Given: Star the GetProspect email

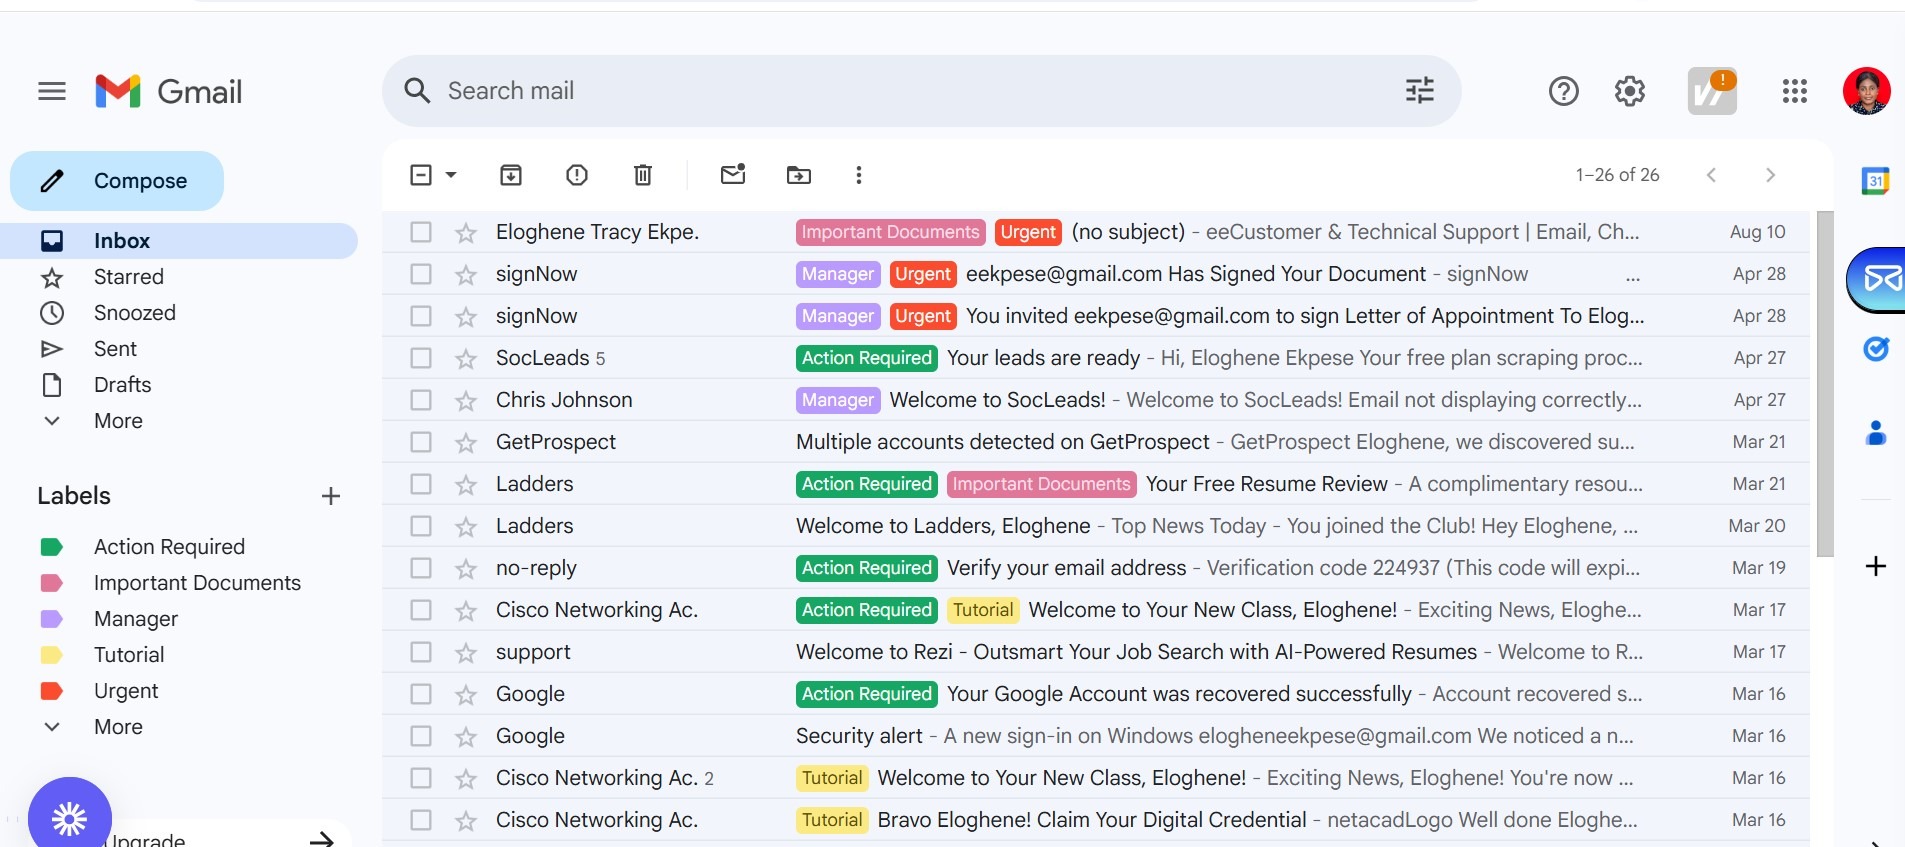Looking at the screenshot, I should pyautogui.click(x=466, y=443).
